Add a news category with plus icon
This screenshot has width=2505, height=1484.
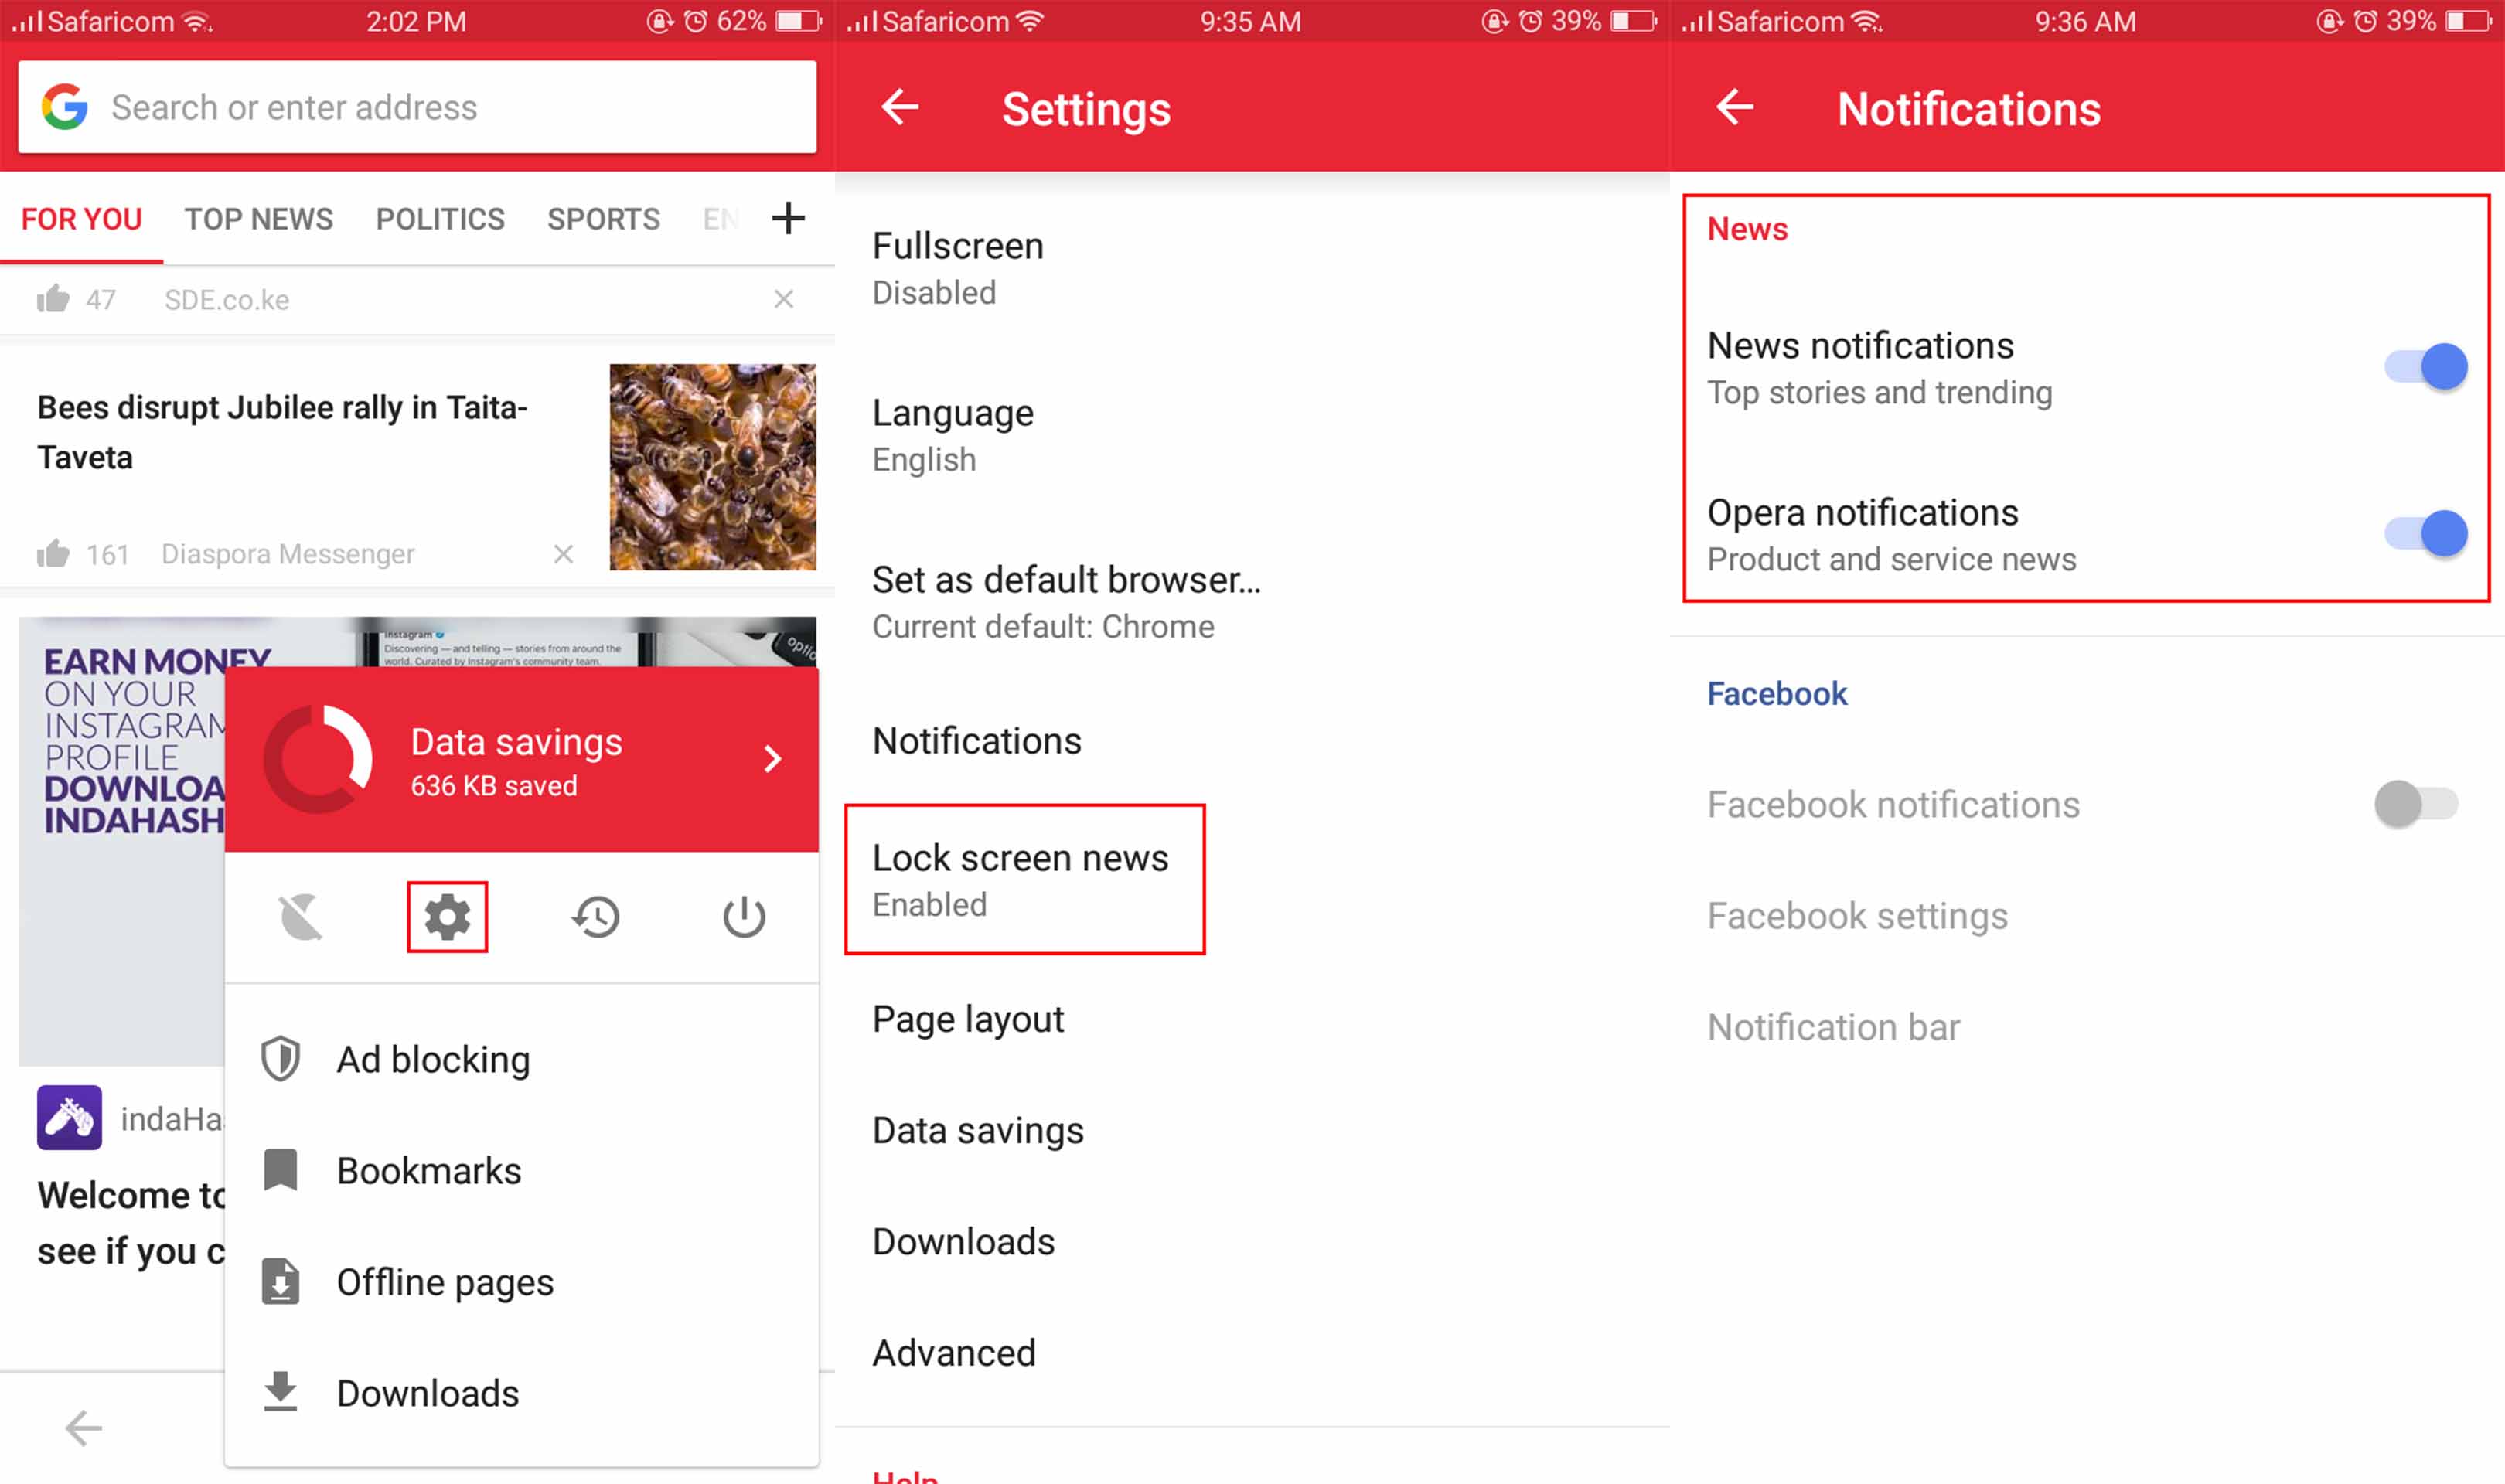click(788, 218)
